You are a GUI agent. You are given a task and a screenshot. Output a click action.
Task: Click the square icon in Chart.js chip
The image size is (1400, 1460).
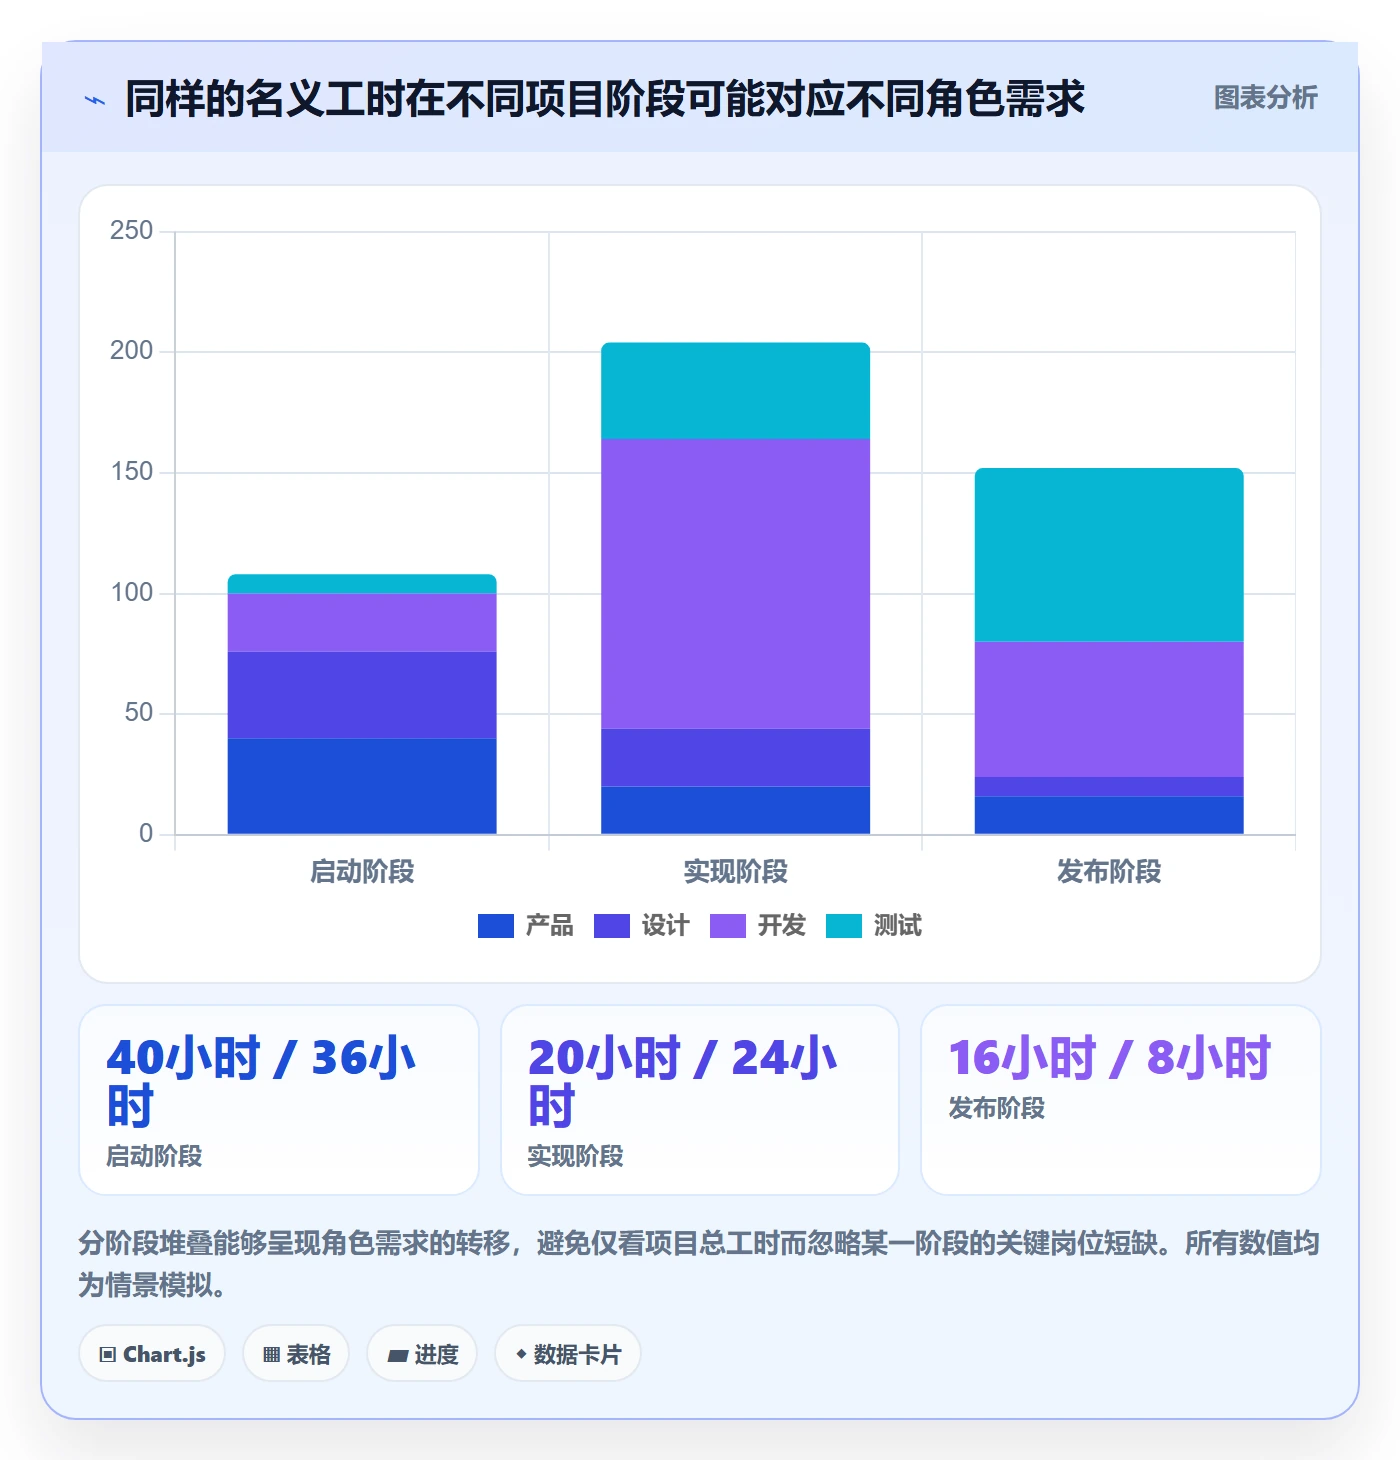click(108, 1355)
